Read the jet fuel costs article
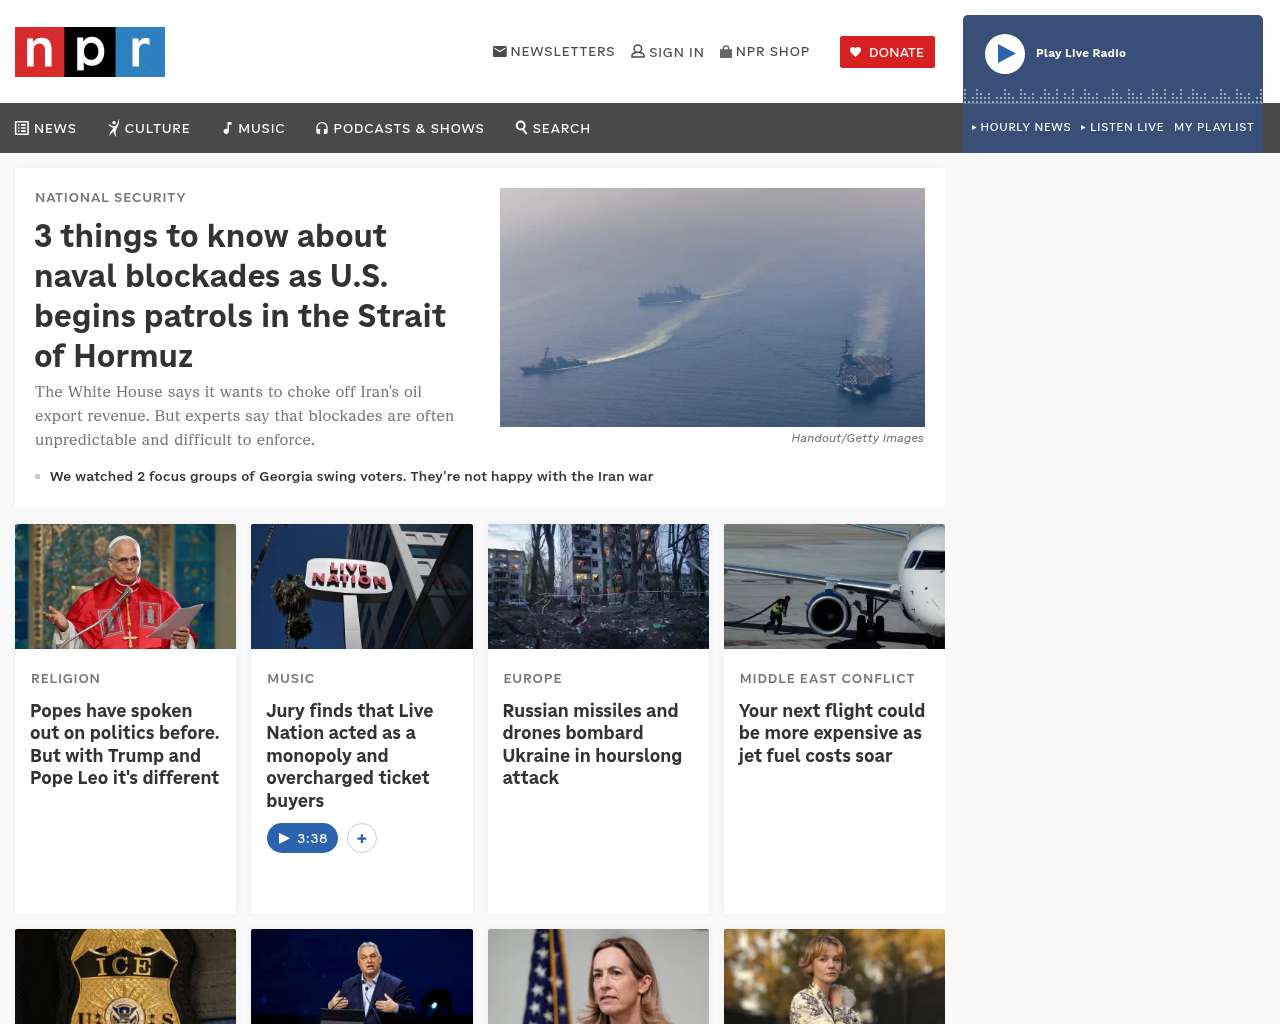The width and height of the screenshot is (1280, 1024). point(832,733)
